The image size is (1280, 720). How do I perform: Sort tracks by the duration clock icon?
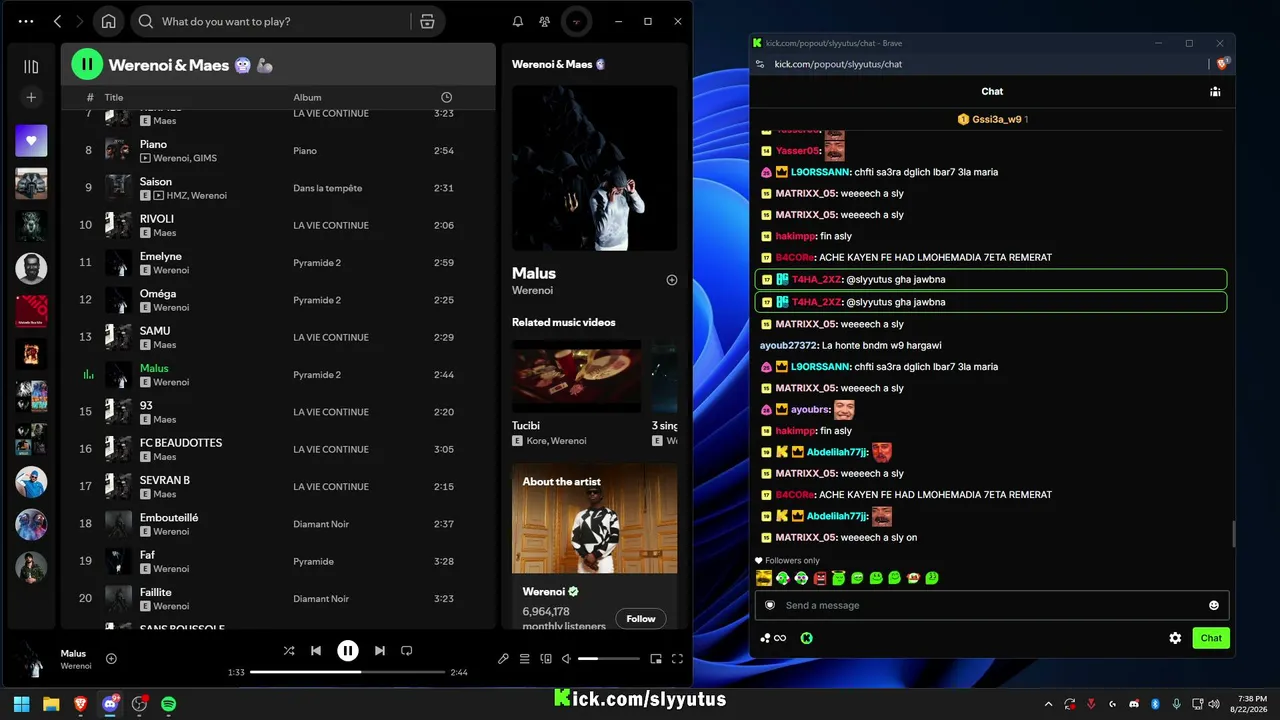[x=446, y=97]
